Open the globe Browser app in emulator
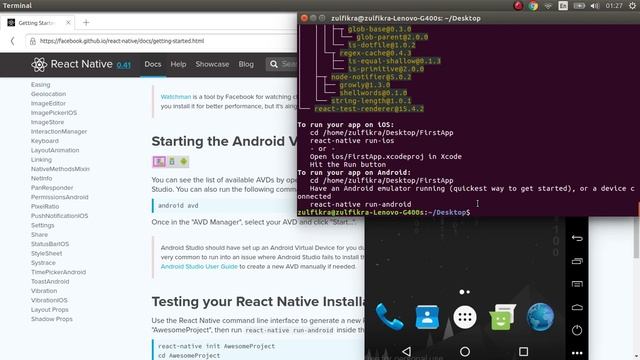This screenshot has height=360, width=640. pyautogui.click(x=540, y=317)
